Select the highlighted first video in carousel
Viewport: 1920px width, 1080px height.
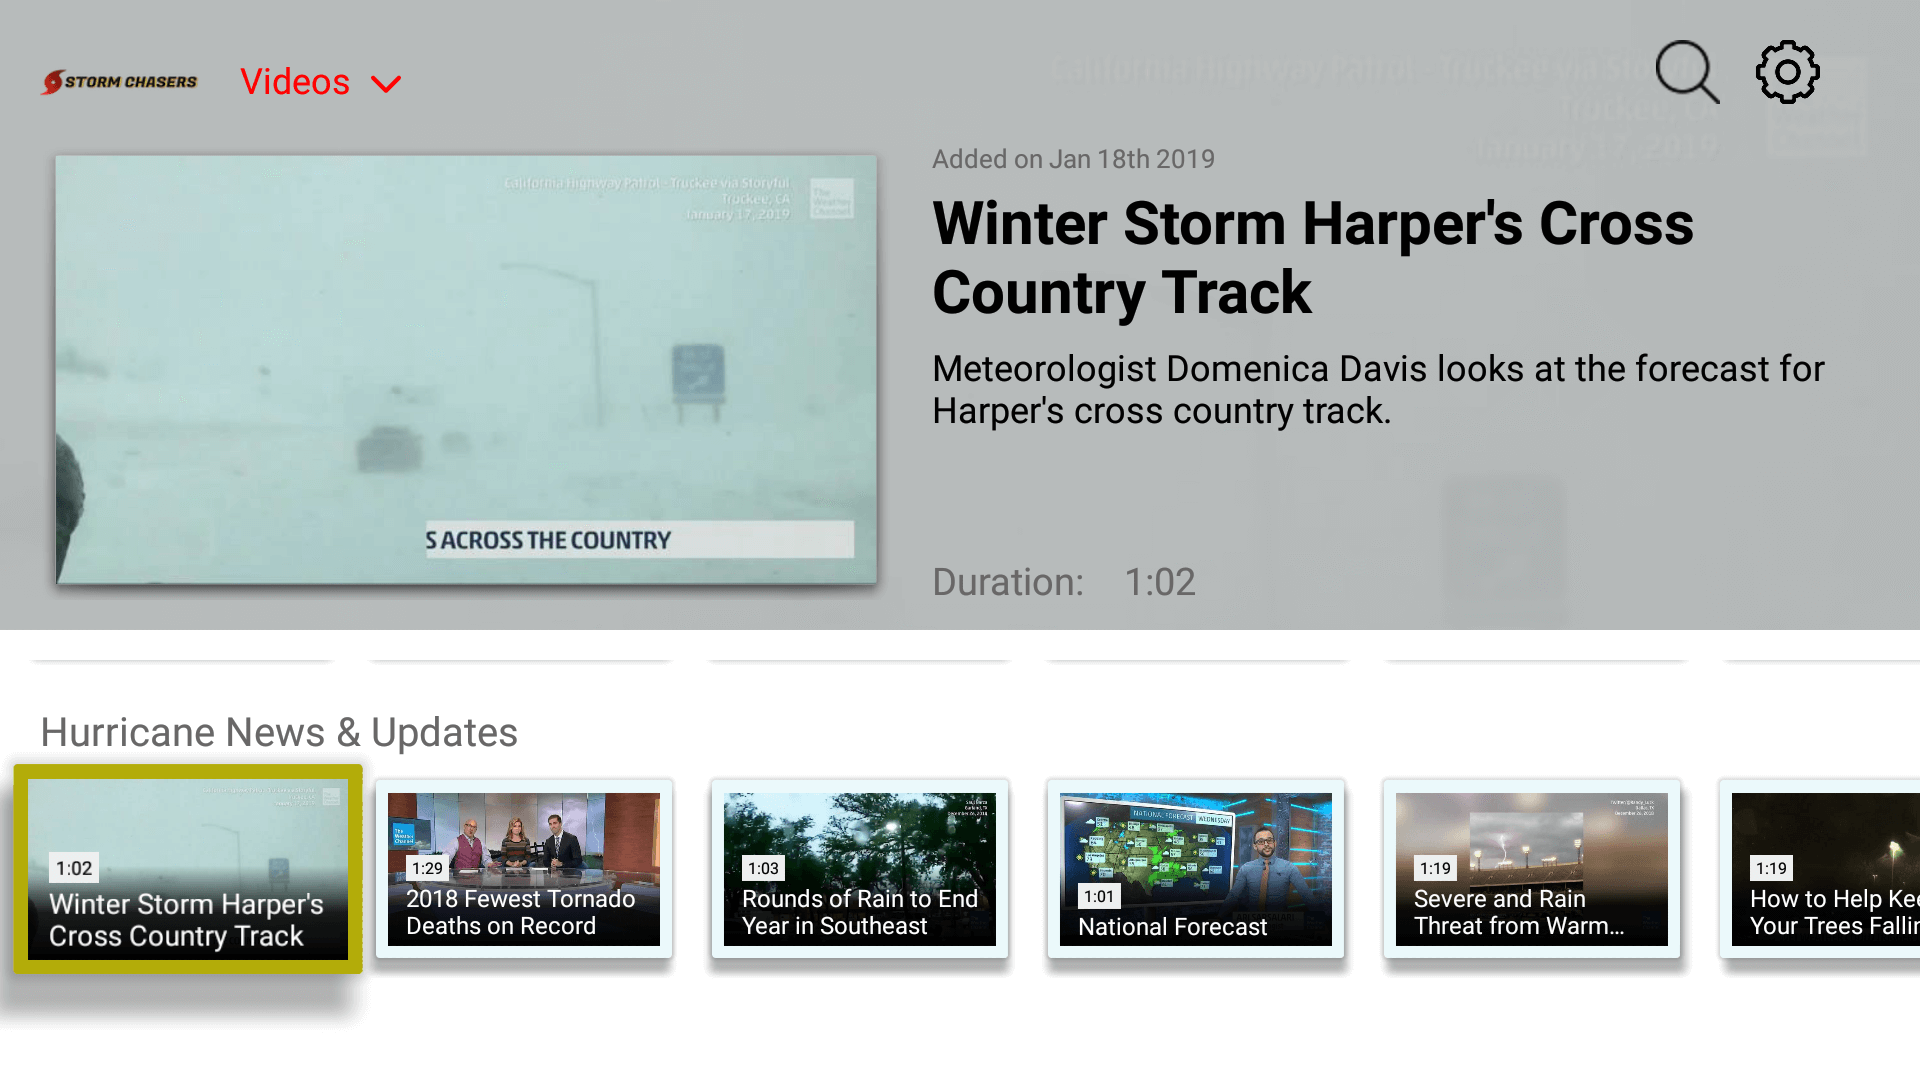tap(188, 869)
